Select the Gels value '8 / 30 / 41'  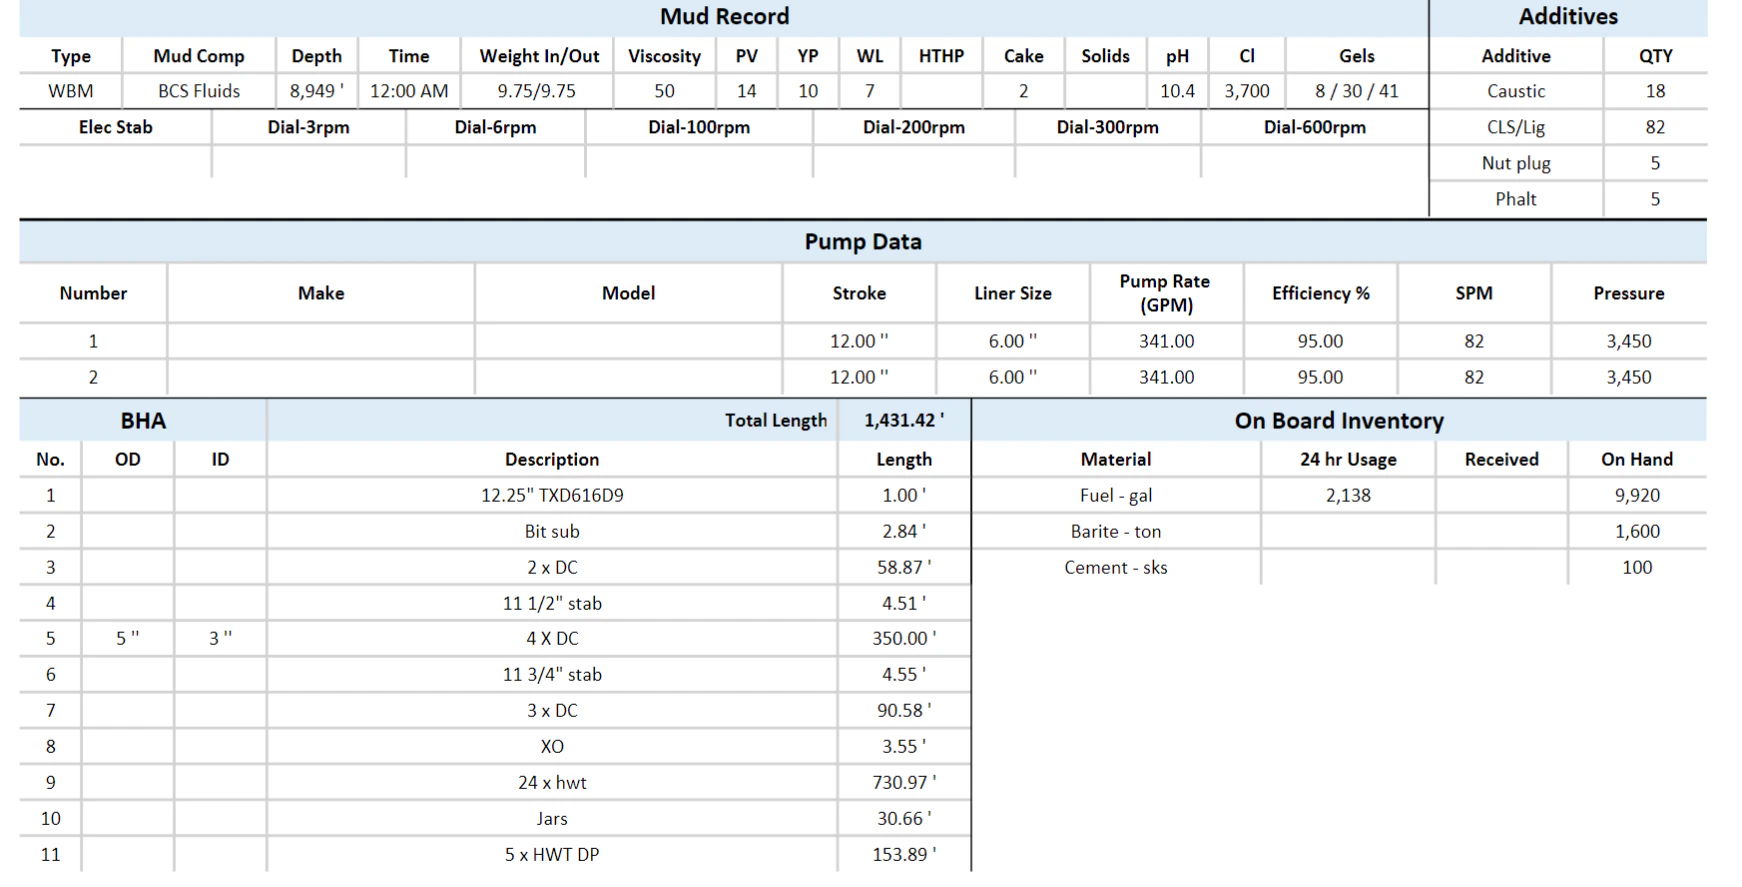point(1357,91)
